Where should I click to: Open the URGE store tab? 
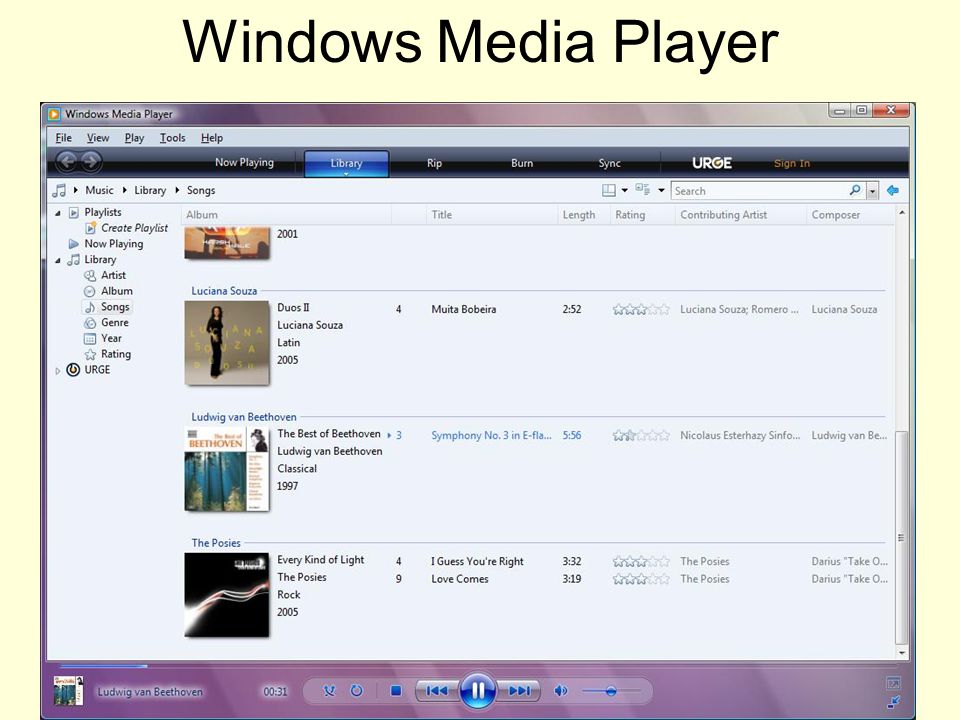coord(712,163)
